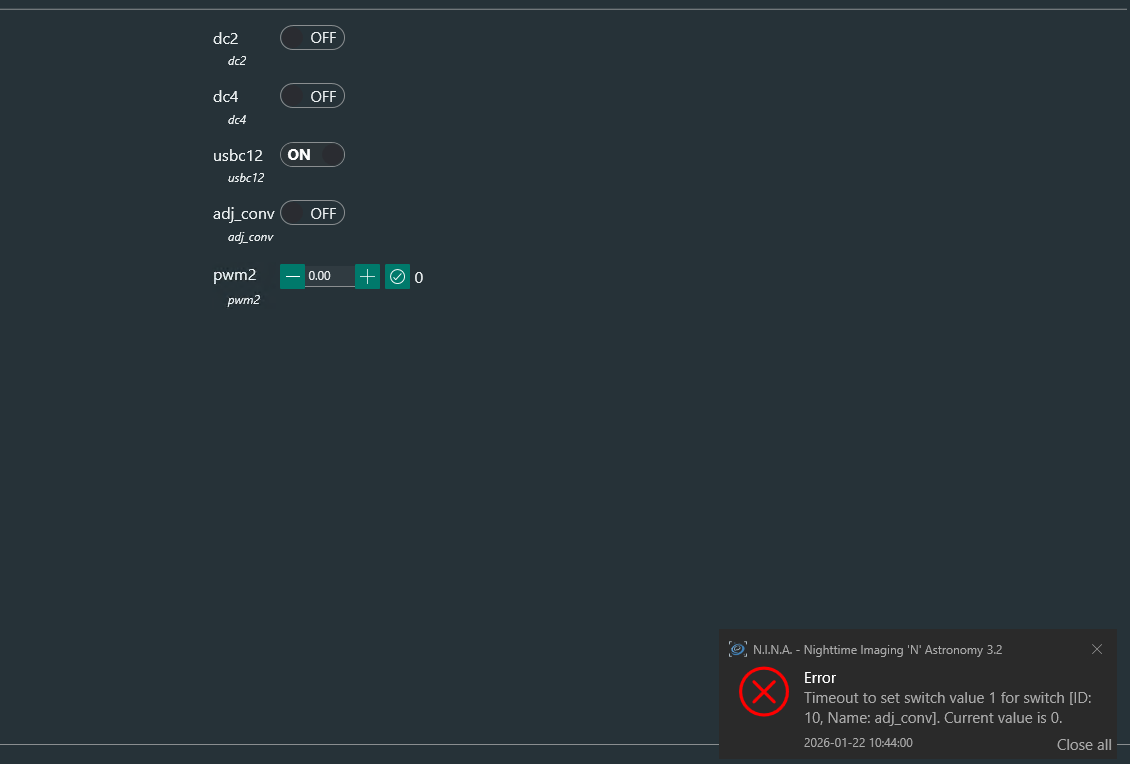Toggle the dc2 switch on
The image size is (1130, 764).
312,37
